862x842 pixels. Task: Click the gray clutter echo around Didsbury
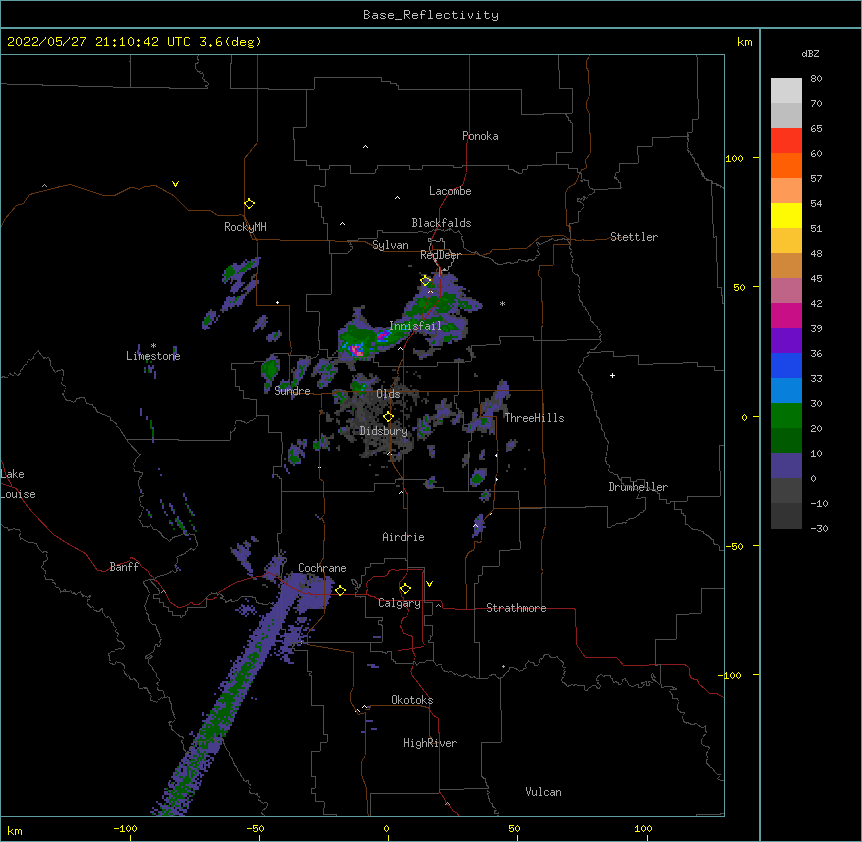[372, 420]
